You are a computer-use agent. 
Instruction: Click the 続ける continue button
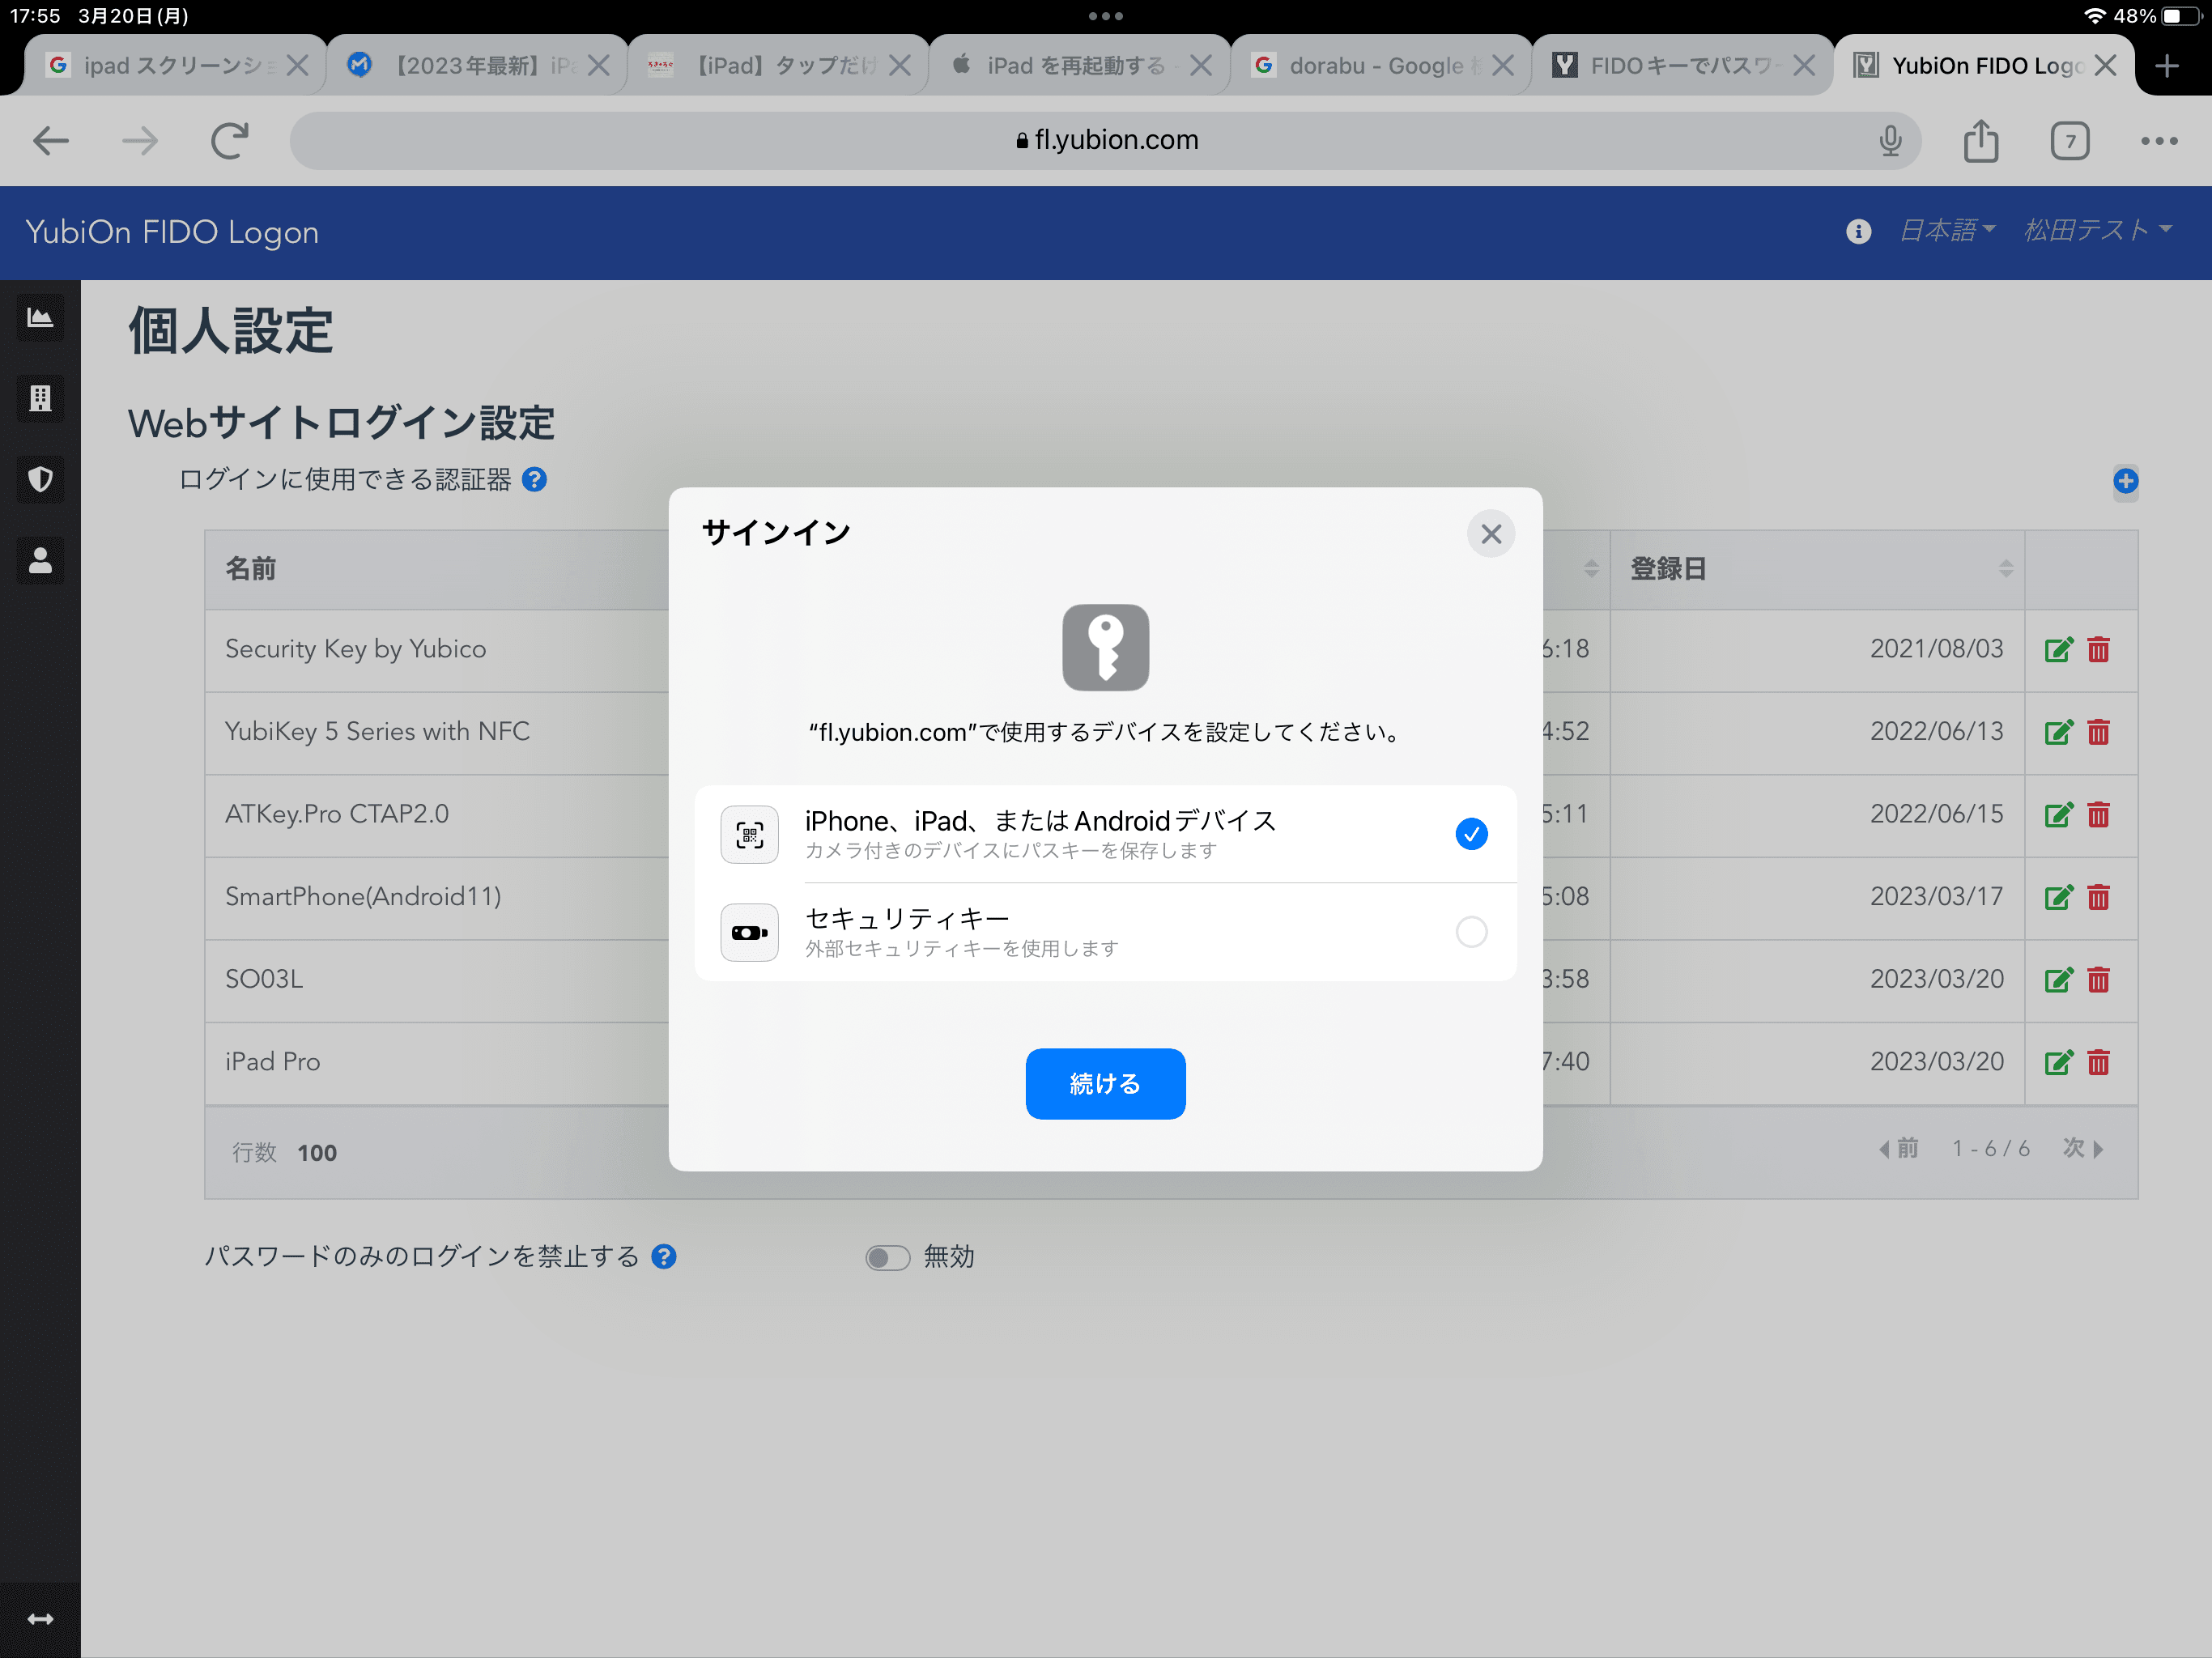pos(1105,1084)
